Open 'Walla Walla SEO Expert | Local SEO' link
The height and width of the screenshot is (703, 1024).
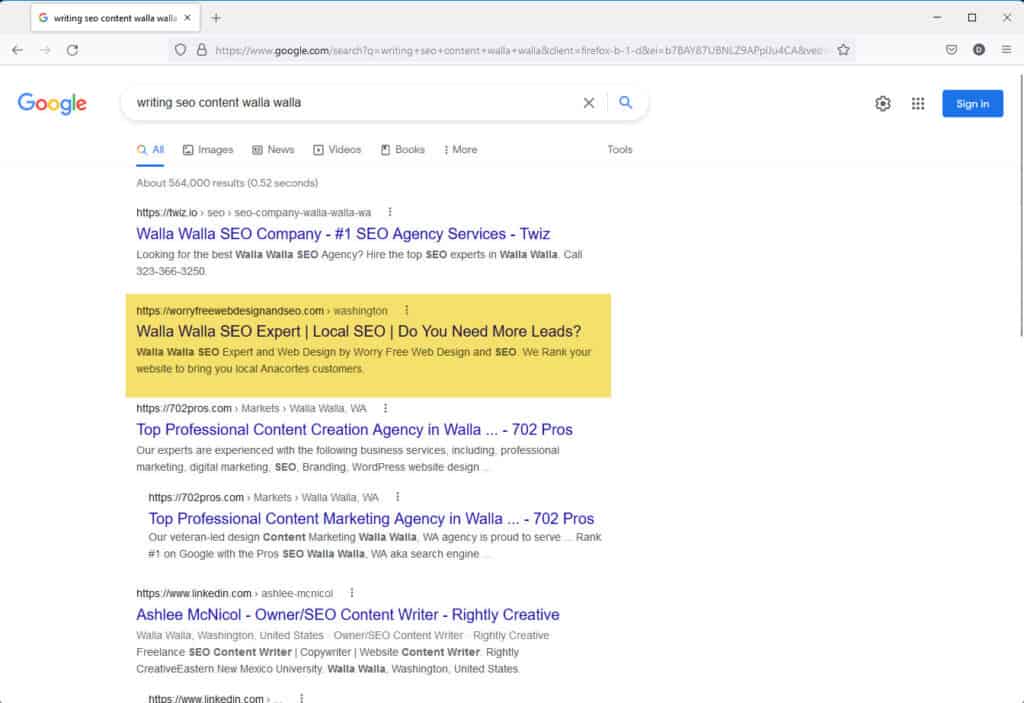359,331
